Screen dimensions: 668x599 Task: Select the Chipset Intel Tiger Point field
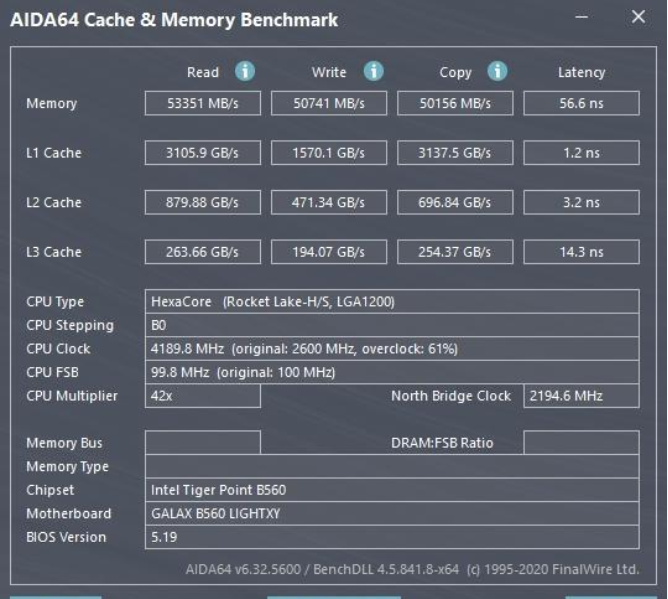392,490
